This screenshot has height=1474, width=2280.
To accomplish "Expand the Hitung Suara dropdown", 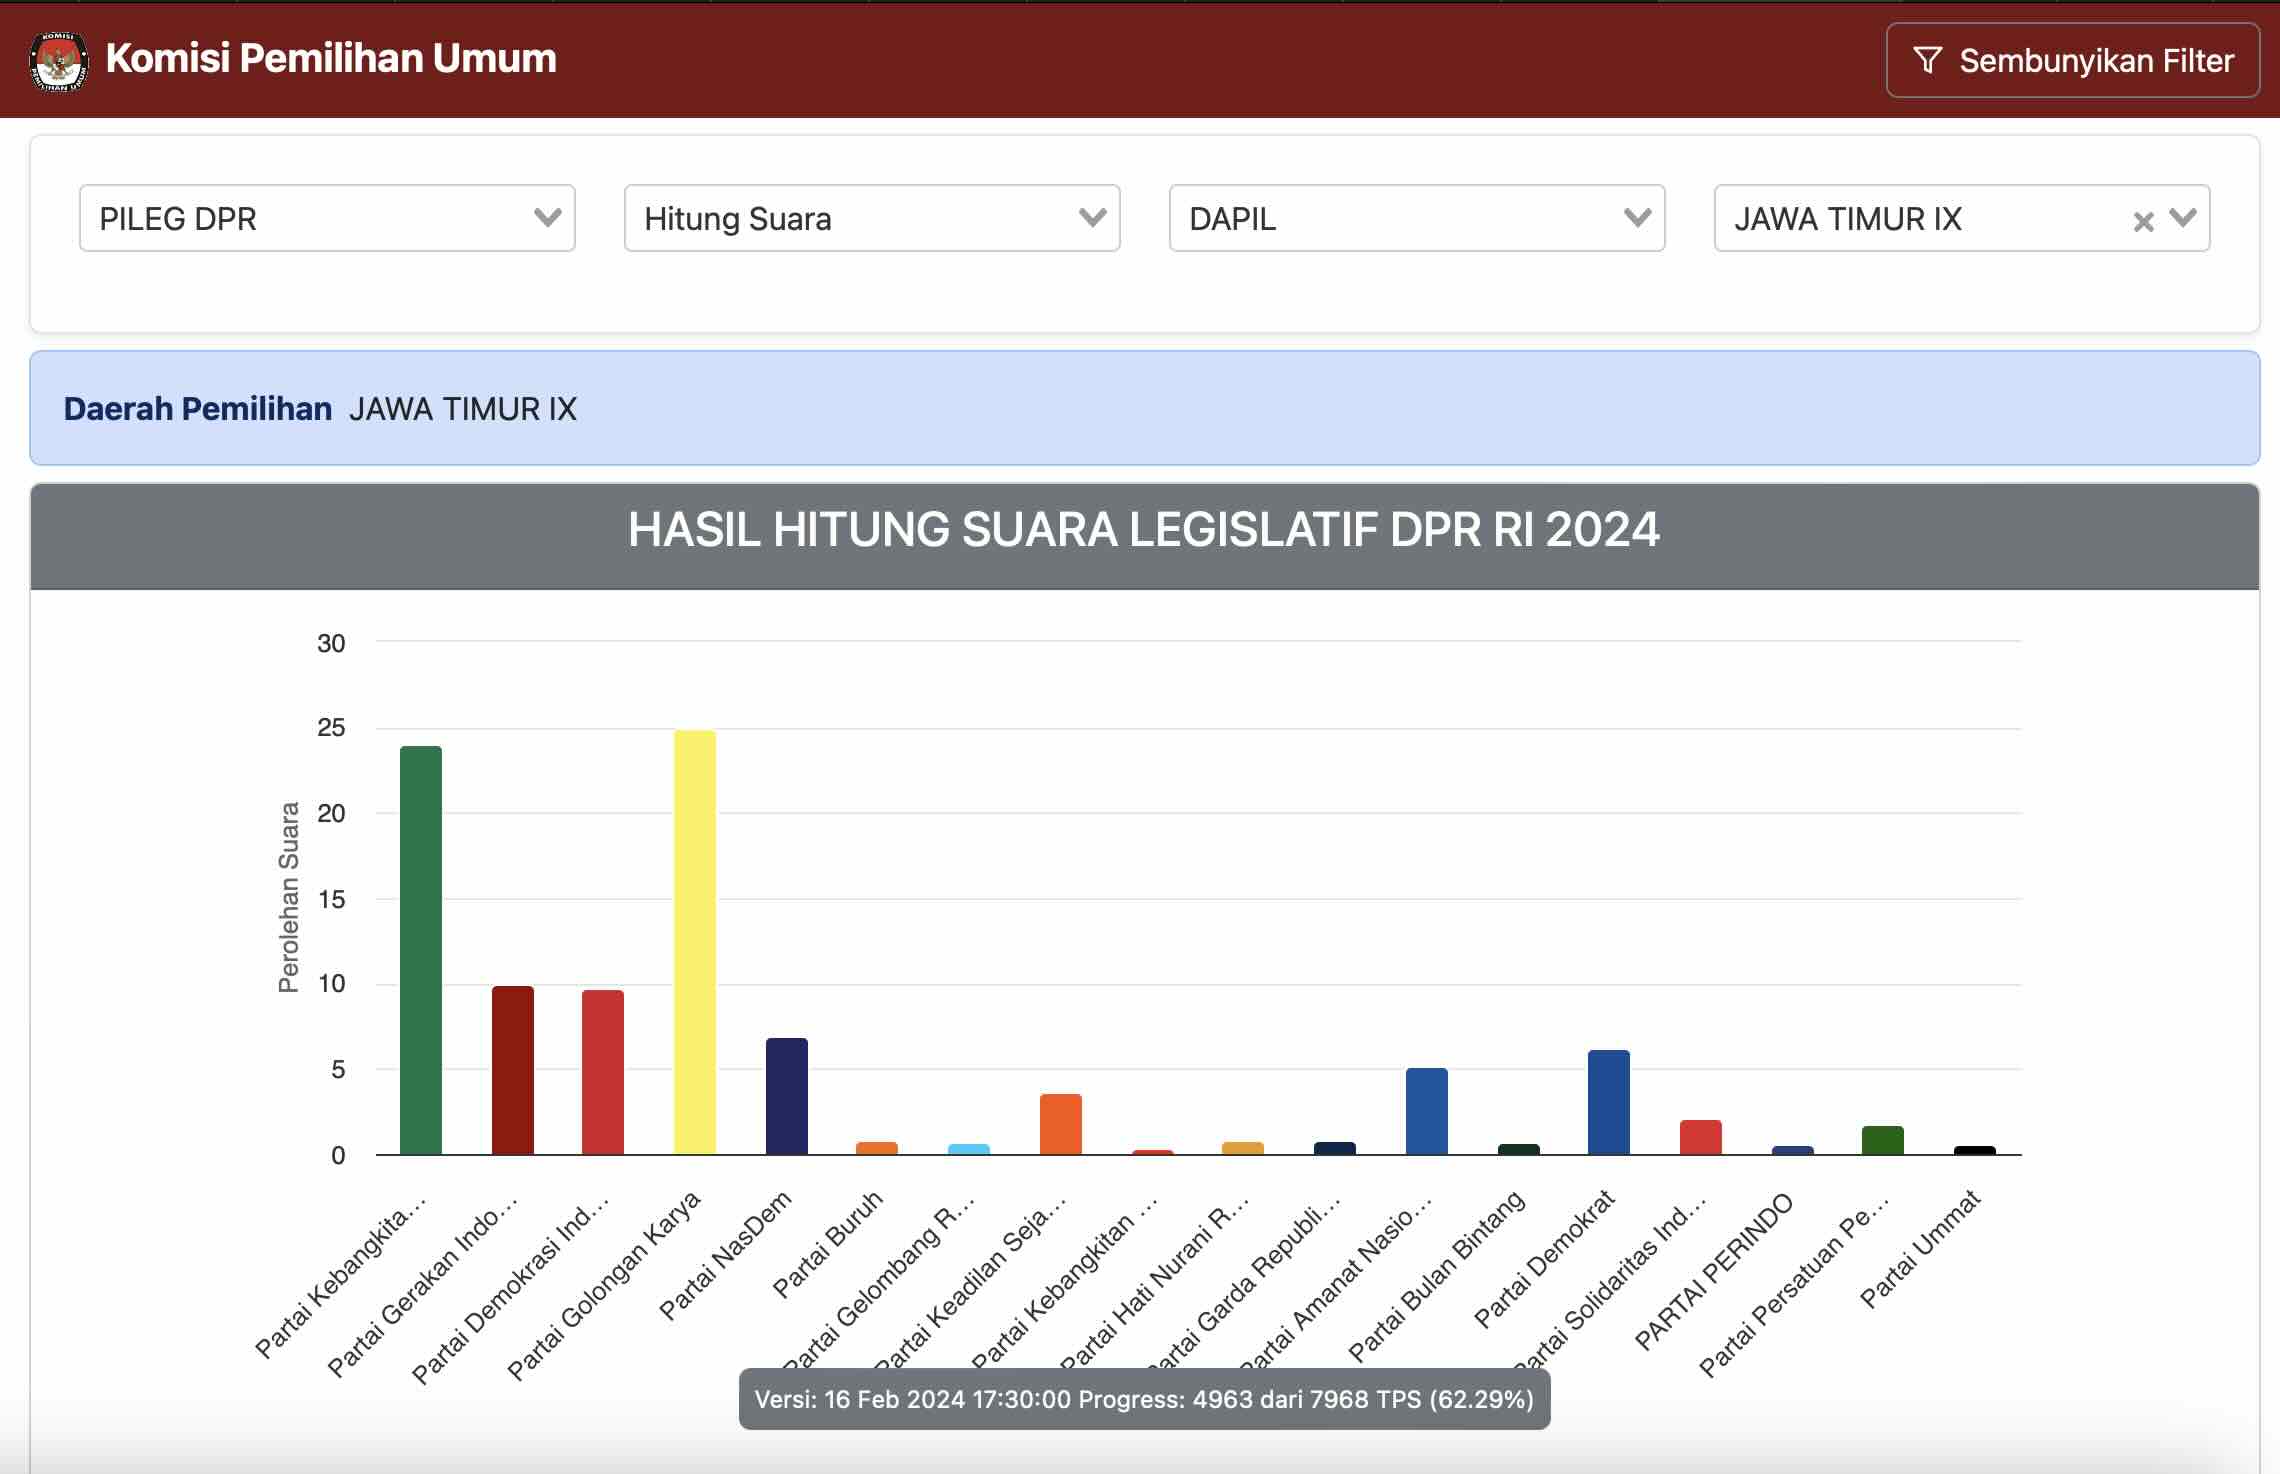I will click(x=871, y=218).
